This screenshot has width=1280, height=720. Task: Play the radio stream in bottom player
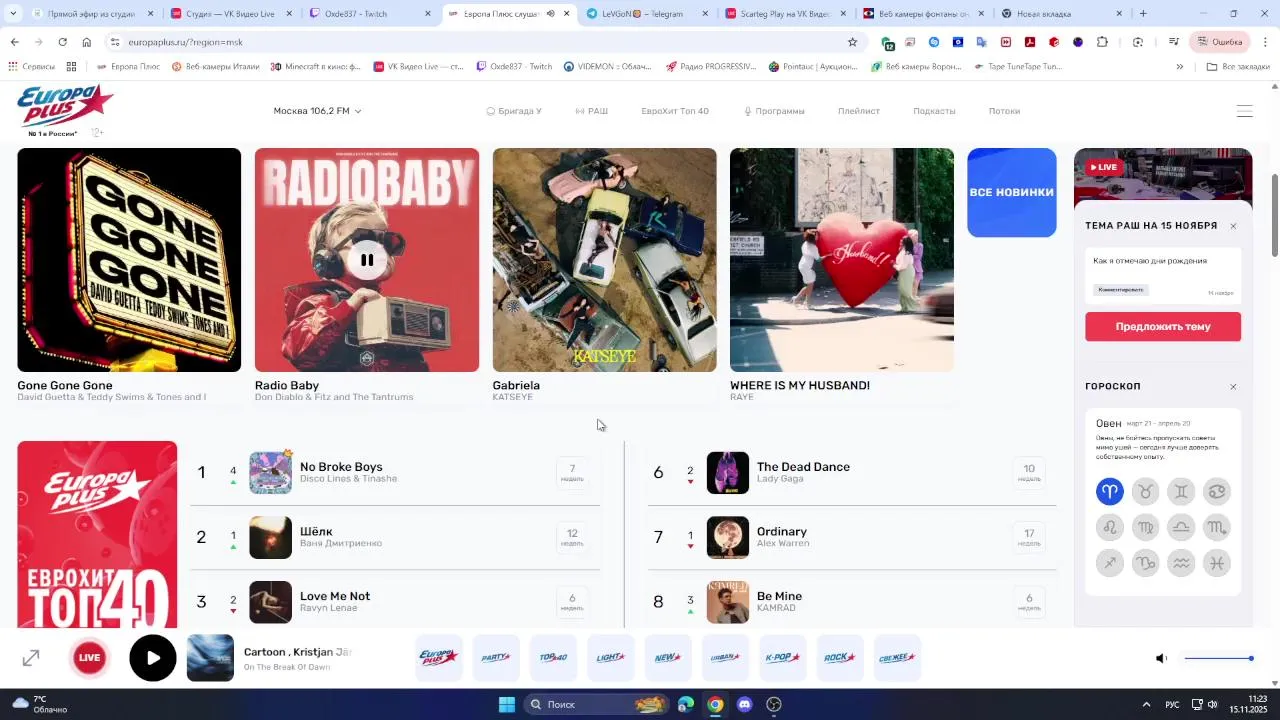(x=153, y=658)
